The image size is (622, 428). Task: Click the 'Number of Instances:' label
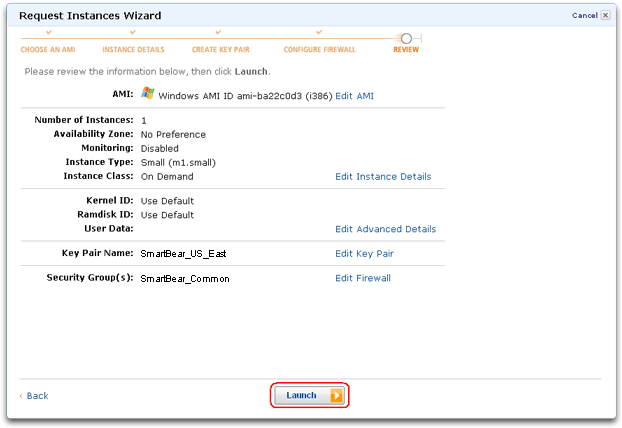(84, 120)
